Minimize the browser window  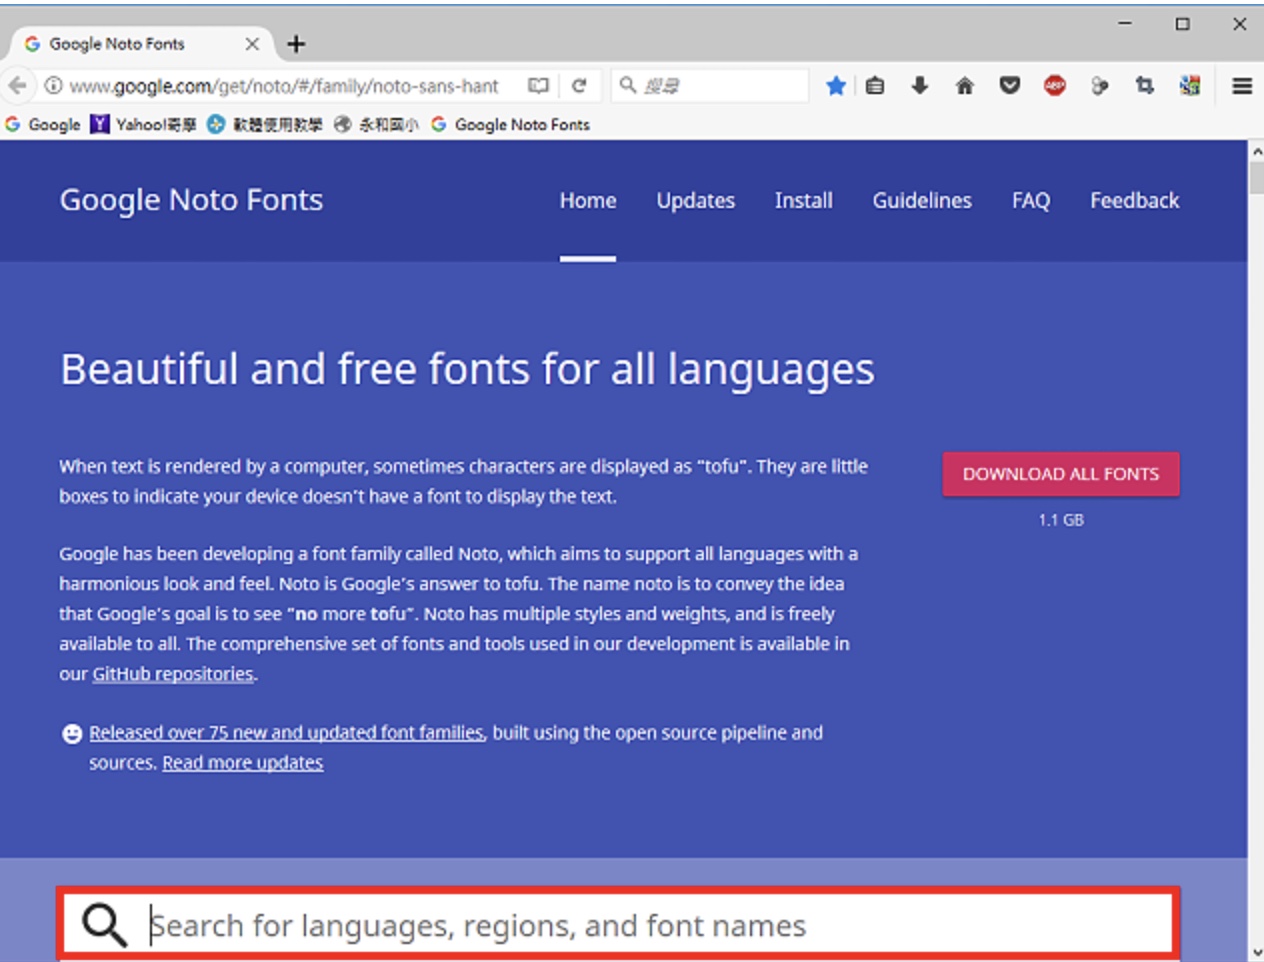coord(1125,23)
